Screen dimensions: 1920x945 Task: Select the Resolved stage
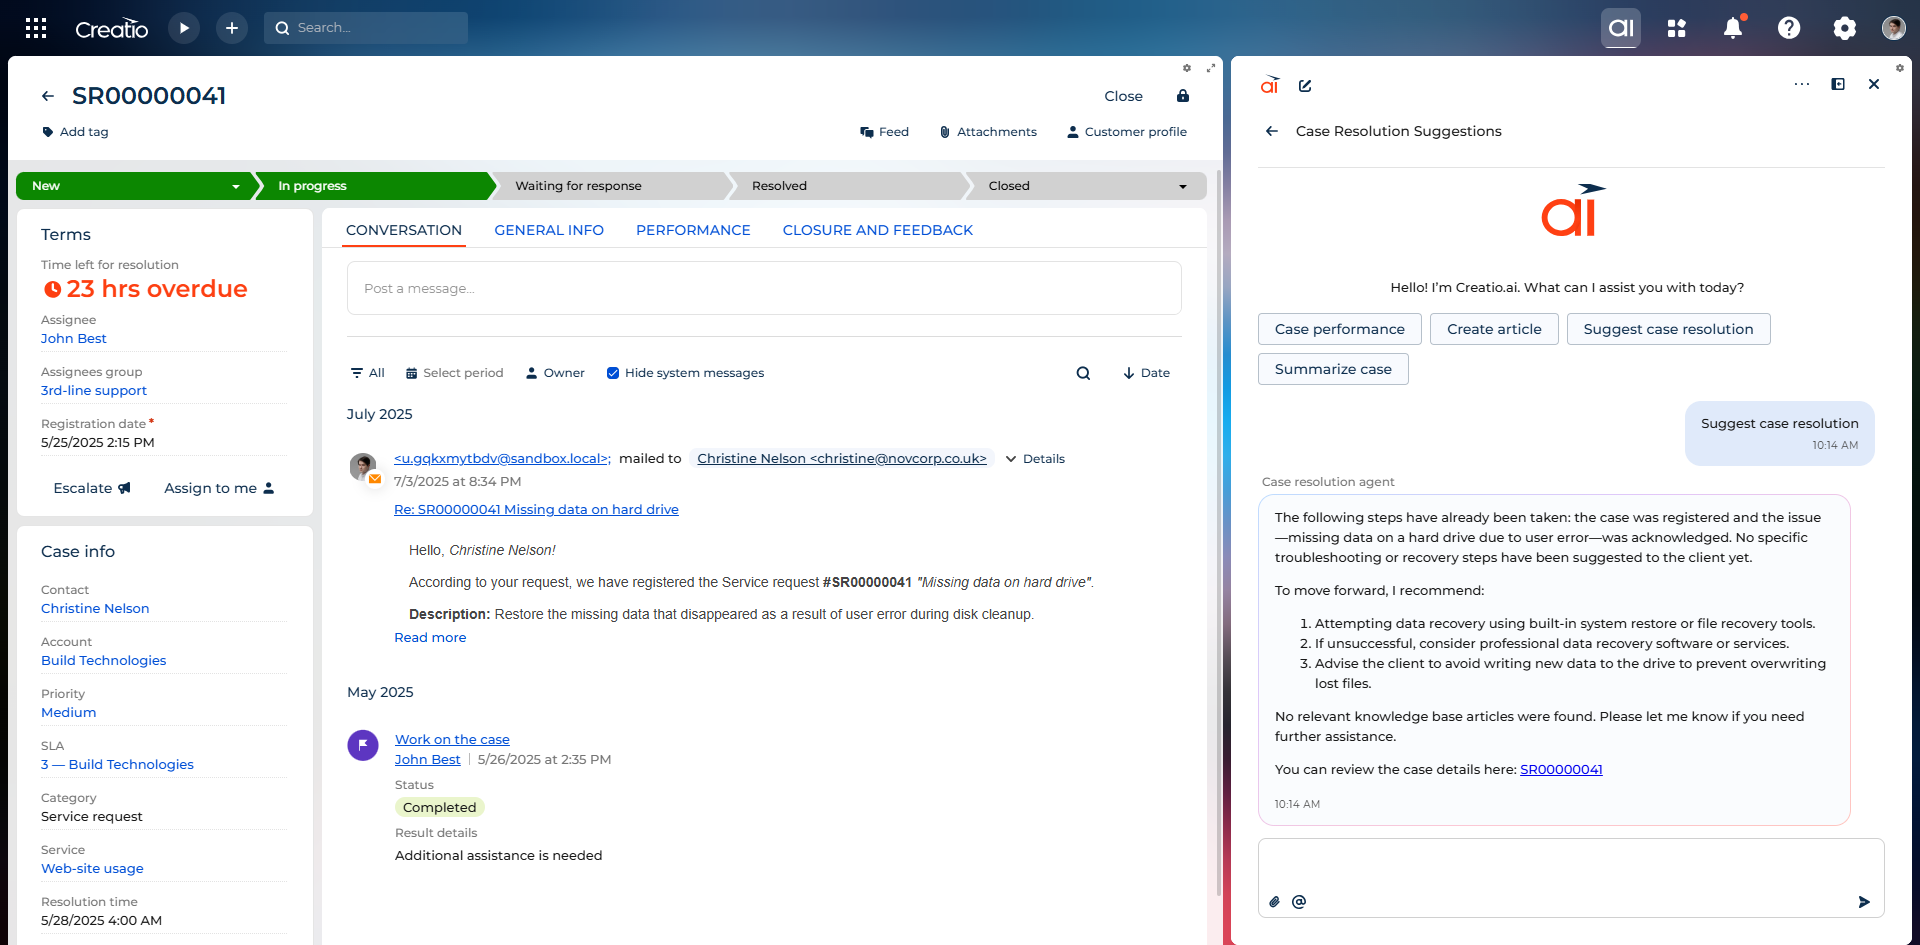(x=849, y=186)
